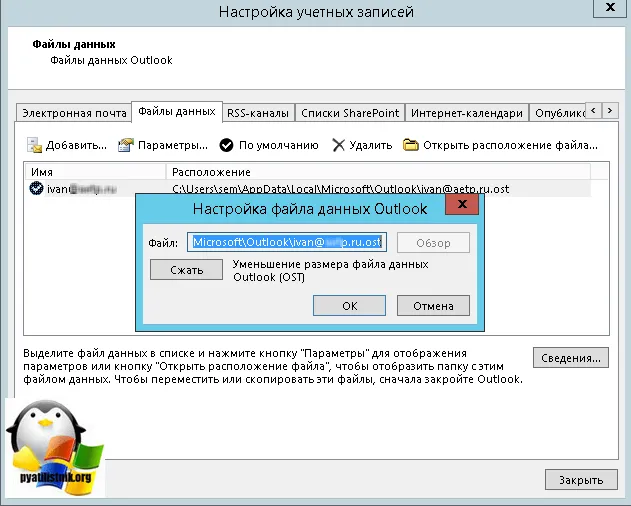Click the Имя column header

coord(96,172)
